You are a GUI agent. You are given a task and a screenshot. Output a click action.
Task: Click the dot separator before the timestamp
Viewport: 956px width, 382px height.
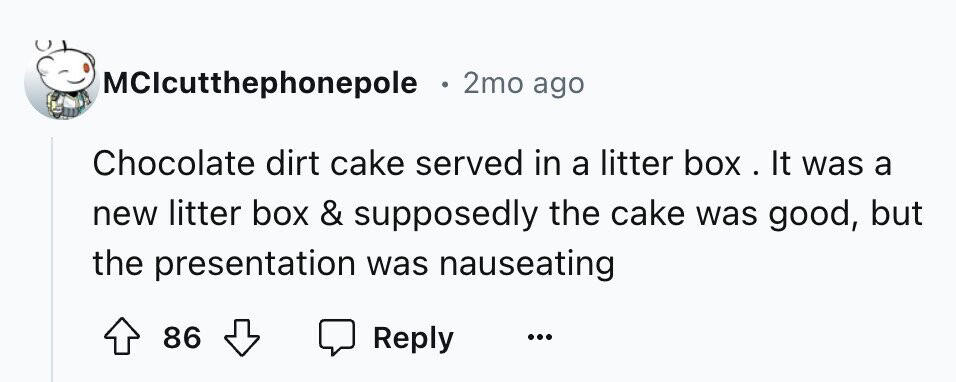[445, 85]
